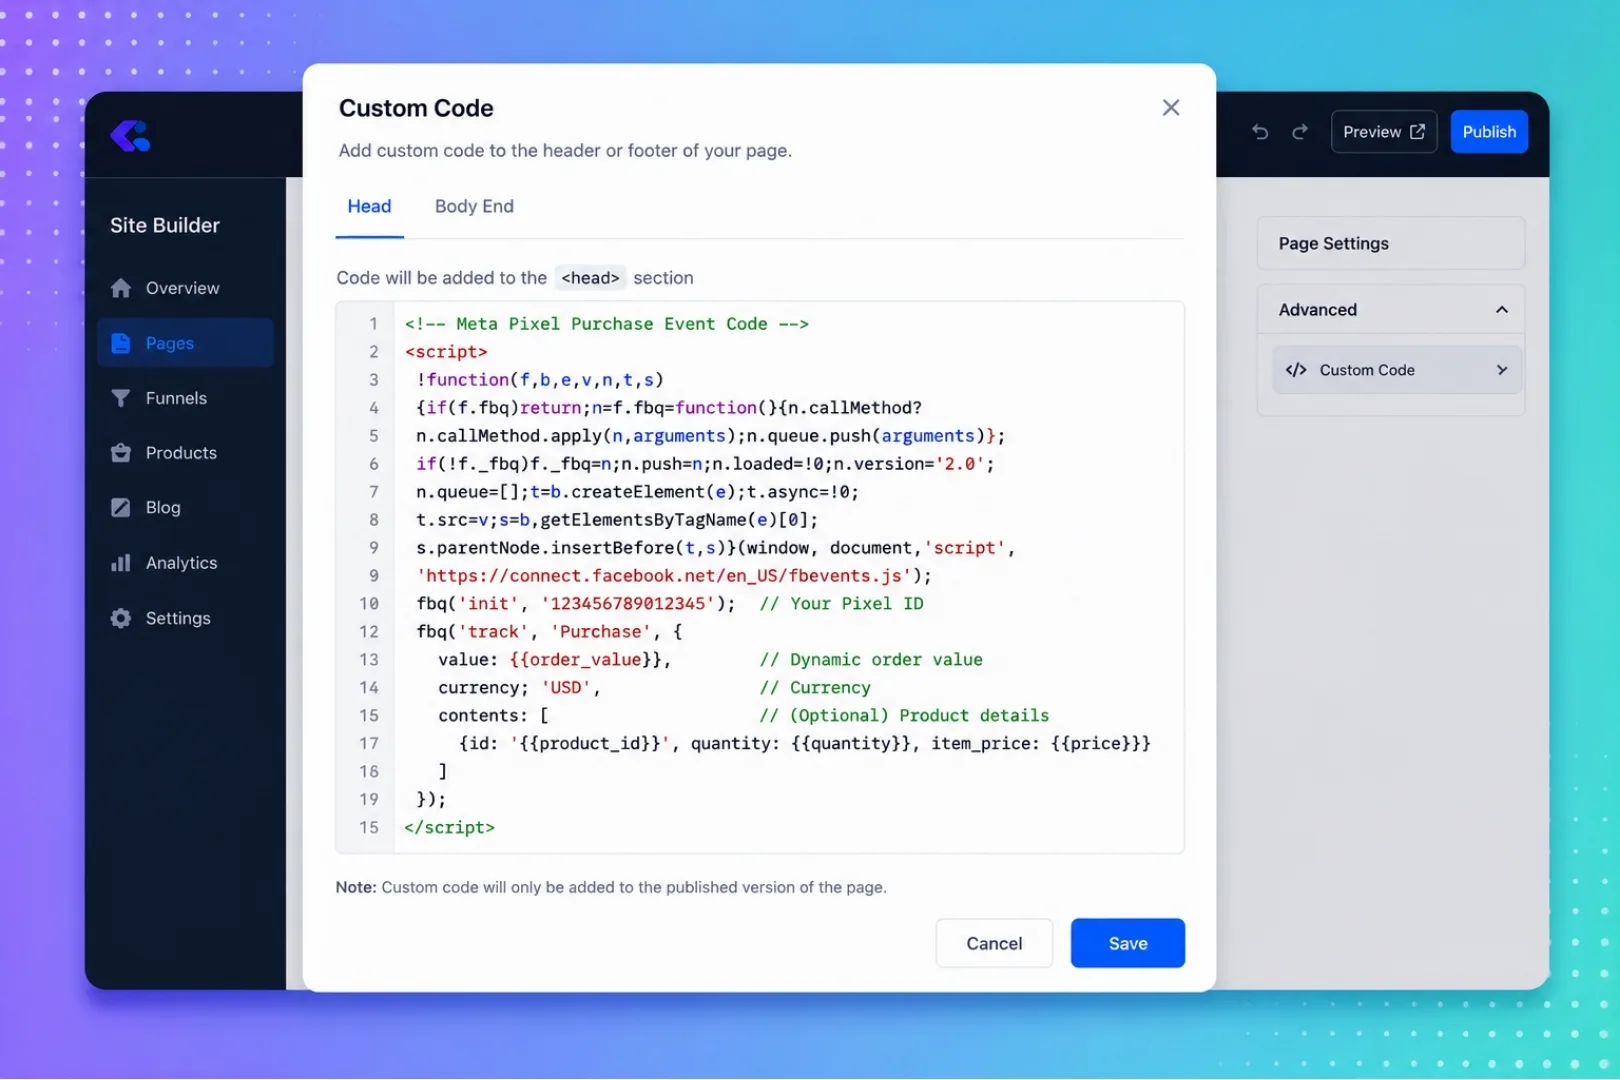The width and height of the screenshot is (1620, 1080).
Task: Click the Pages document icon
Action: click(121, 343)
